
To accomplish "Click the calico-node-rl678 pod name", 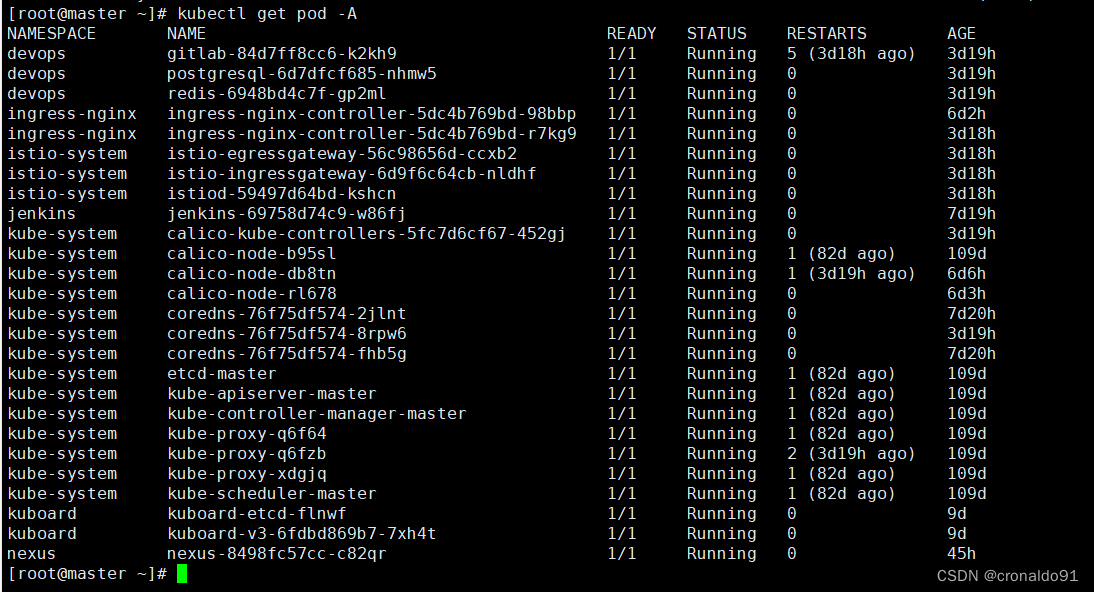I will click(x=251, y=294).
